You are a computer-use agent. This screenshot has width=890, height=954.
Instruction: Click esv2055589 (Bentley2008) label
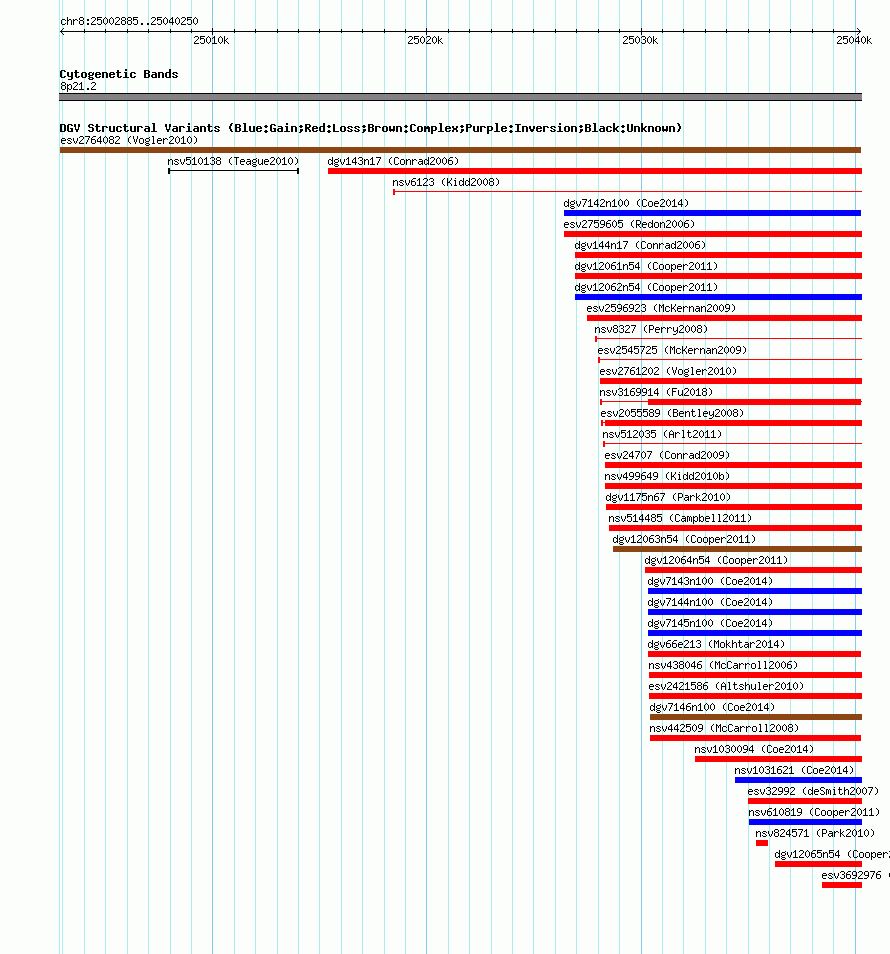672,413
